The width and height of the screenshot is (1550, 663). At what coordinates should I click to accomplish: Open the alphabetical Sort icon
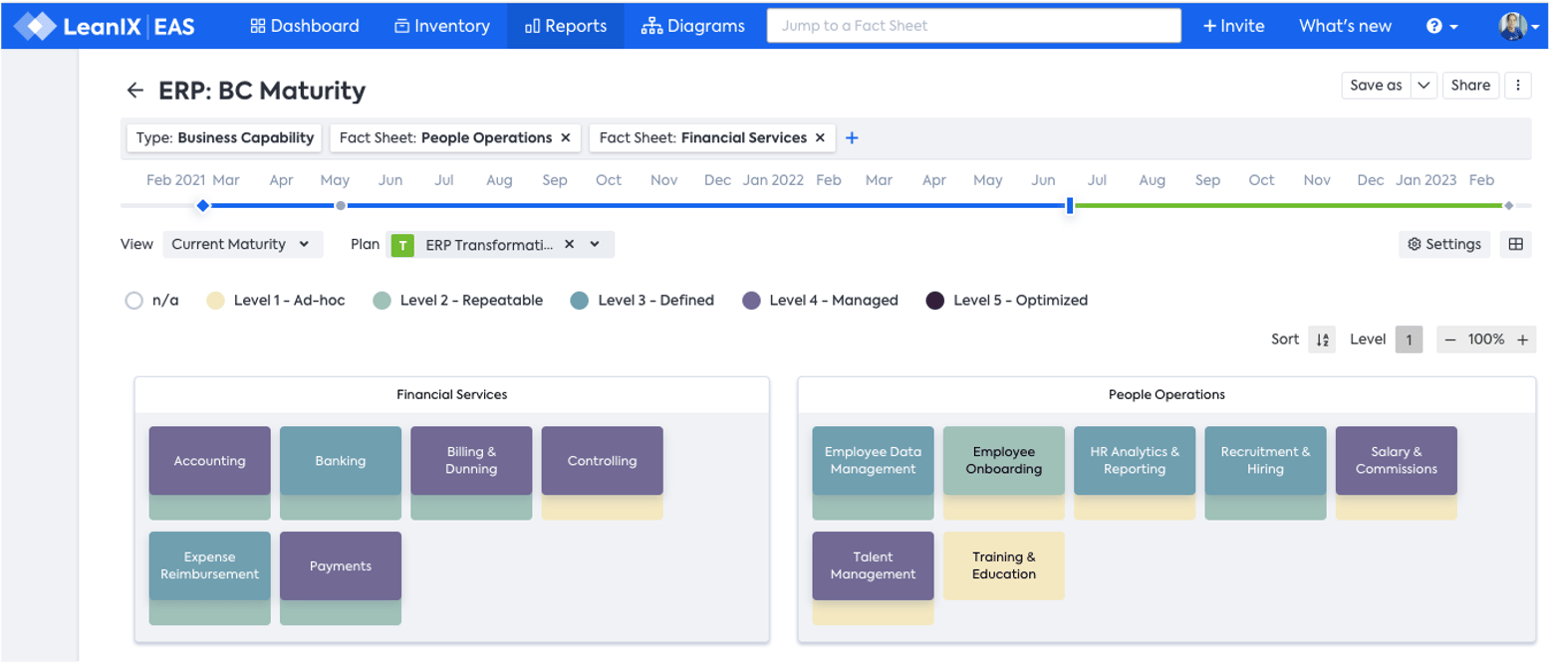click(1322, 339)
